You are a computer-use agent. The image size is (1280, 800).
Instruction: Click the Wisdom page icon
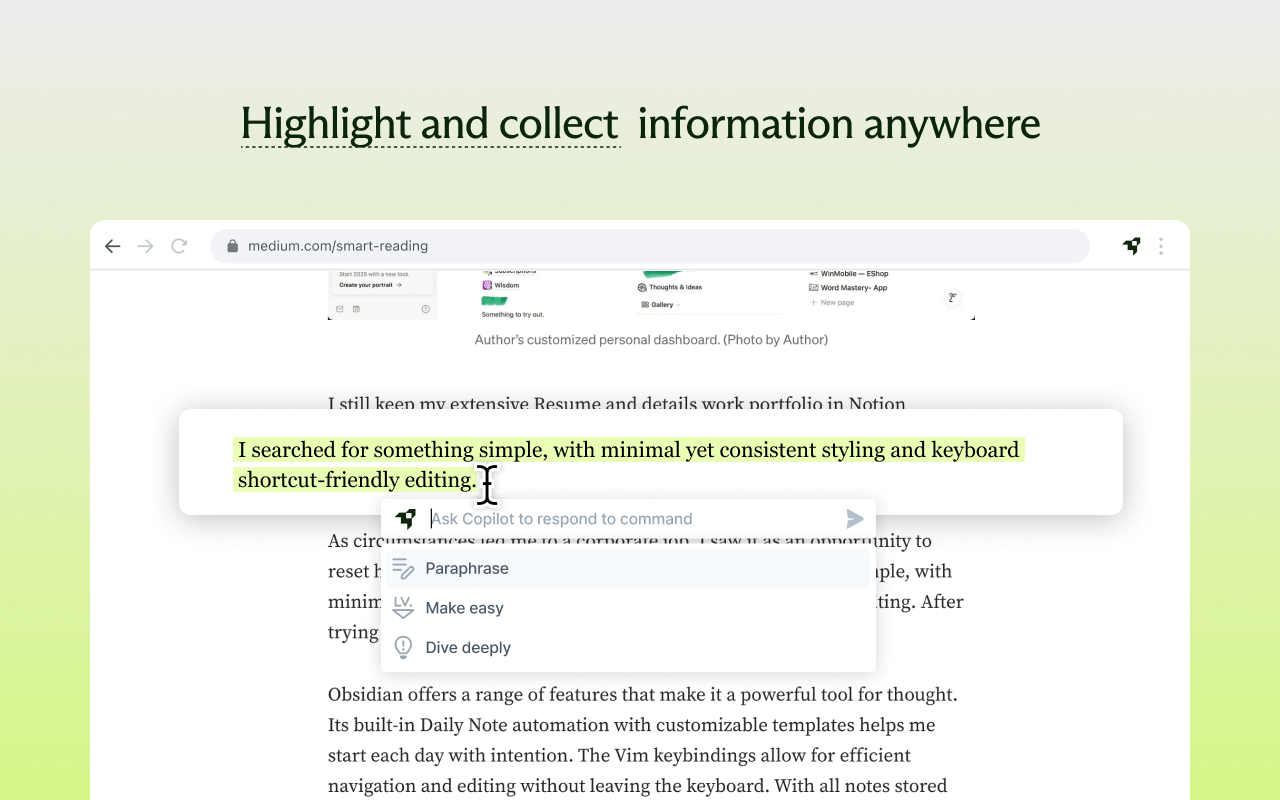click(487, 285)
